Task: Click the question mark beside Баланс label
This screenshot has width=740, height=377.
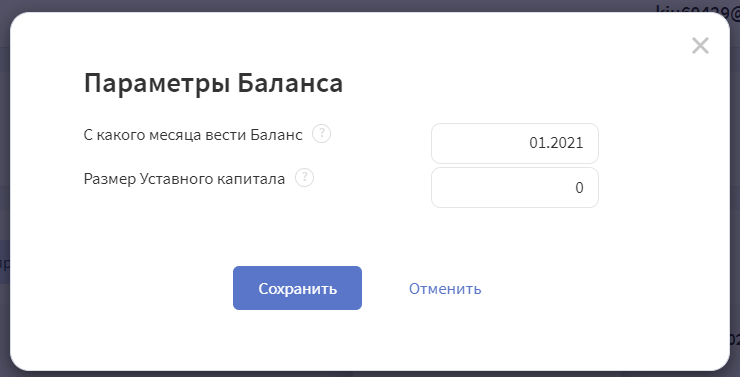Action: (321, 134)
